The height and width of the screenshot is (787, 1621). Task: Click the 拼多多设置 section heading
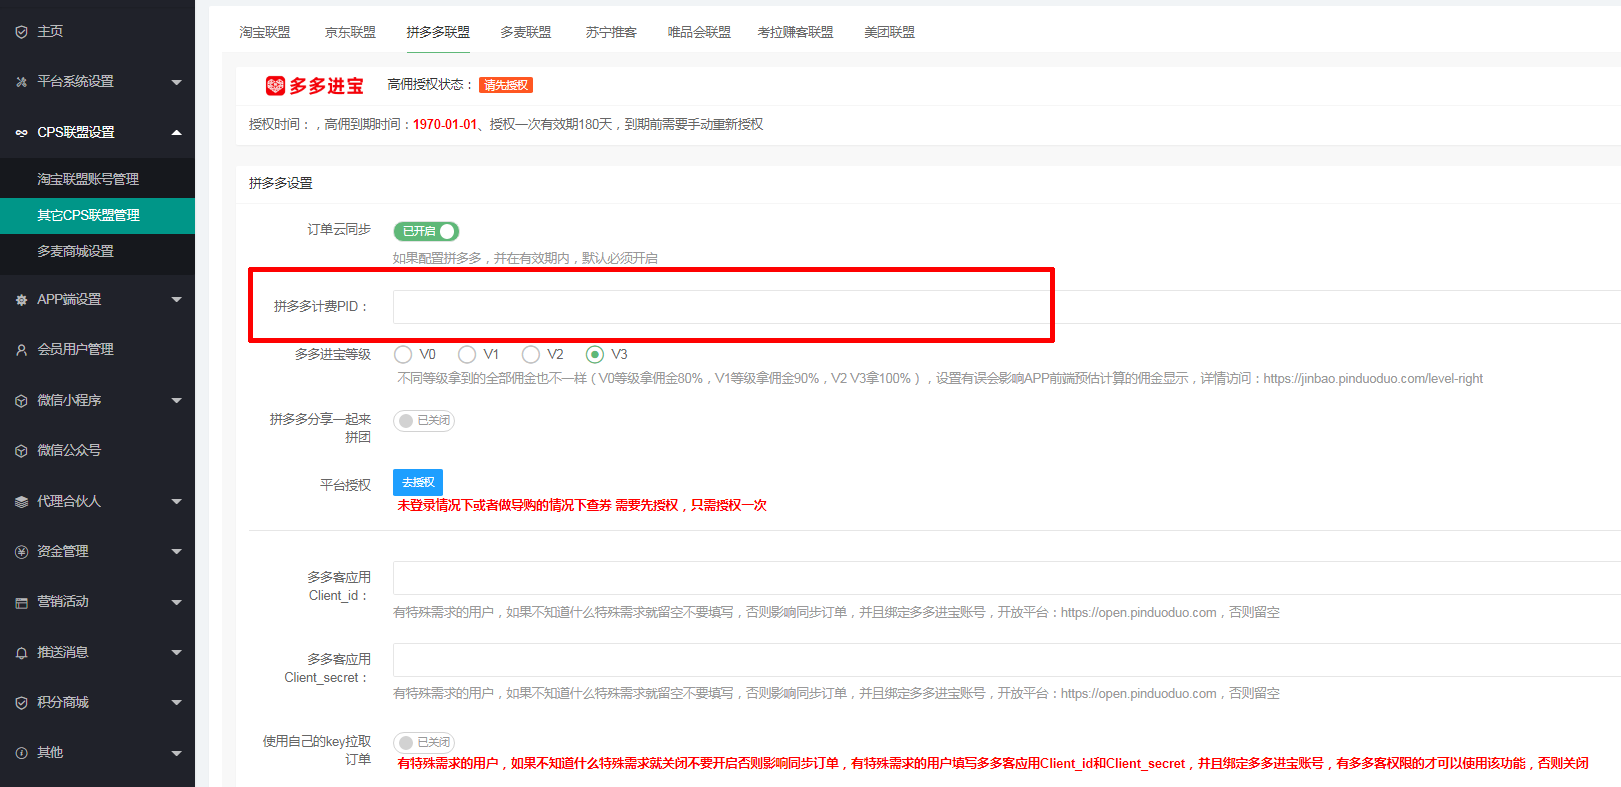pos(281,184)
